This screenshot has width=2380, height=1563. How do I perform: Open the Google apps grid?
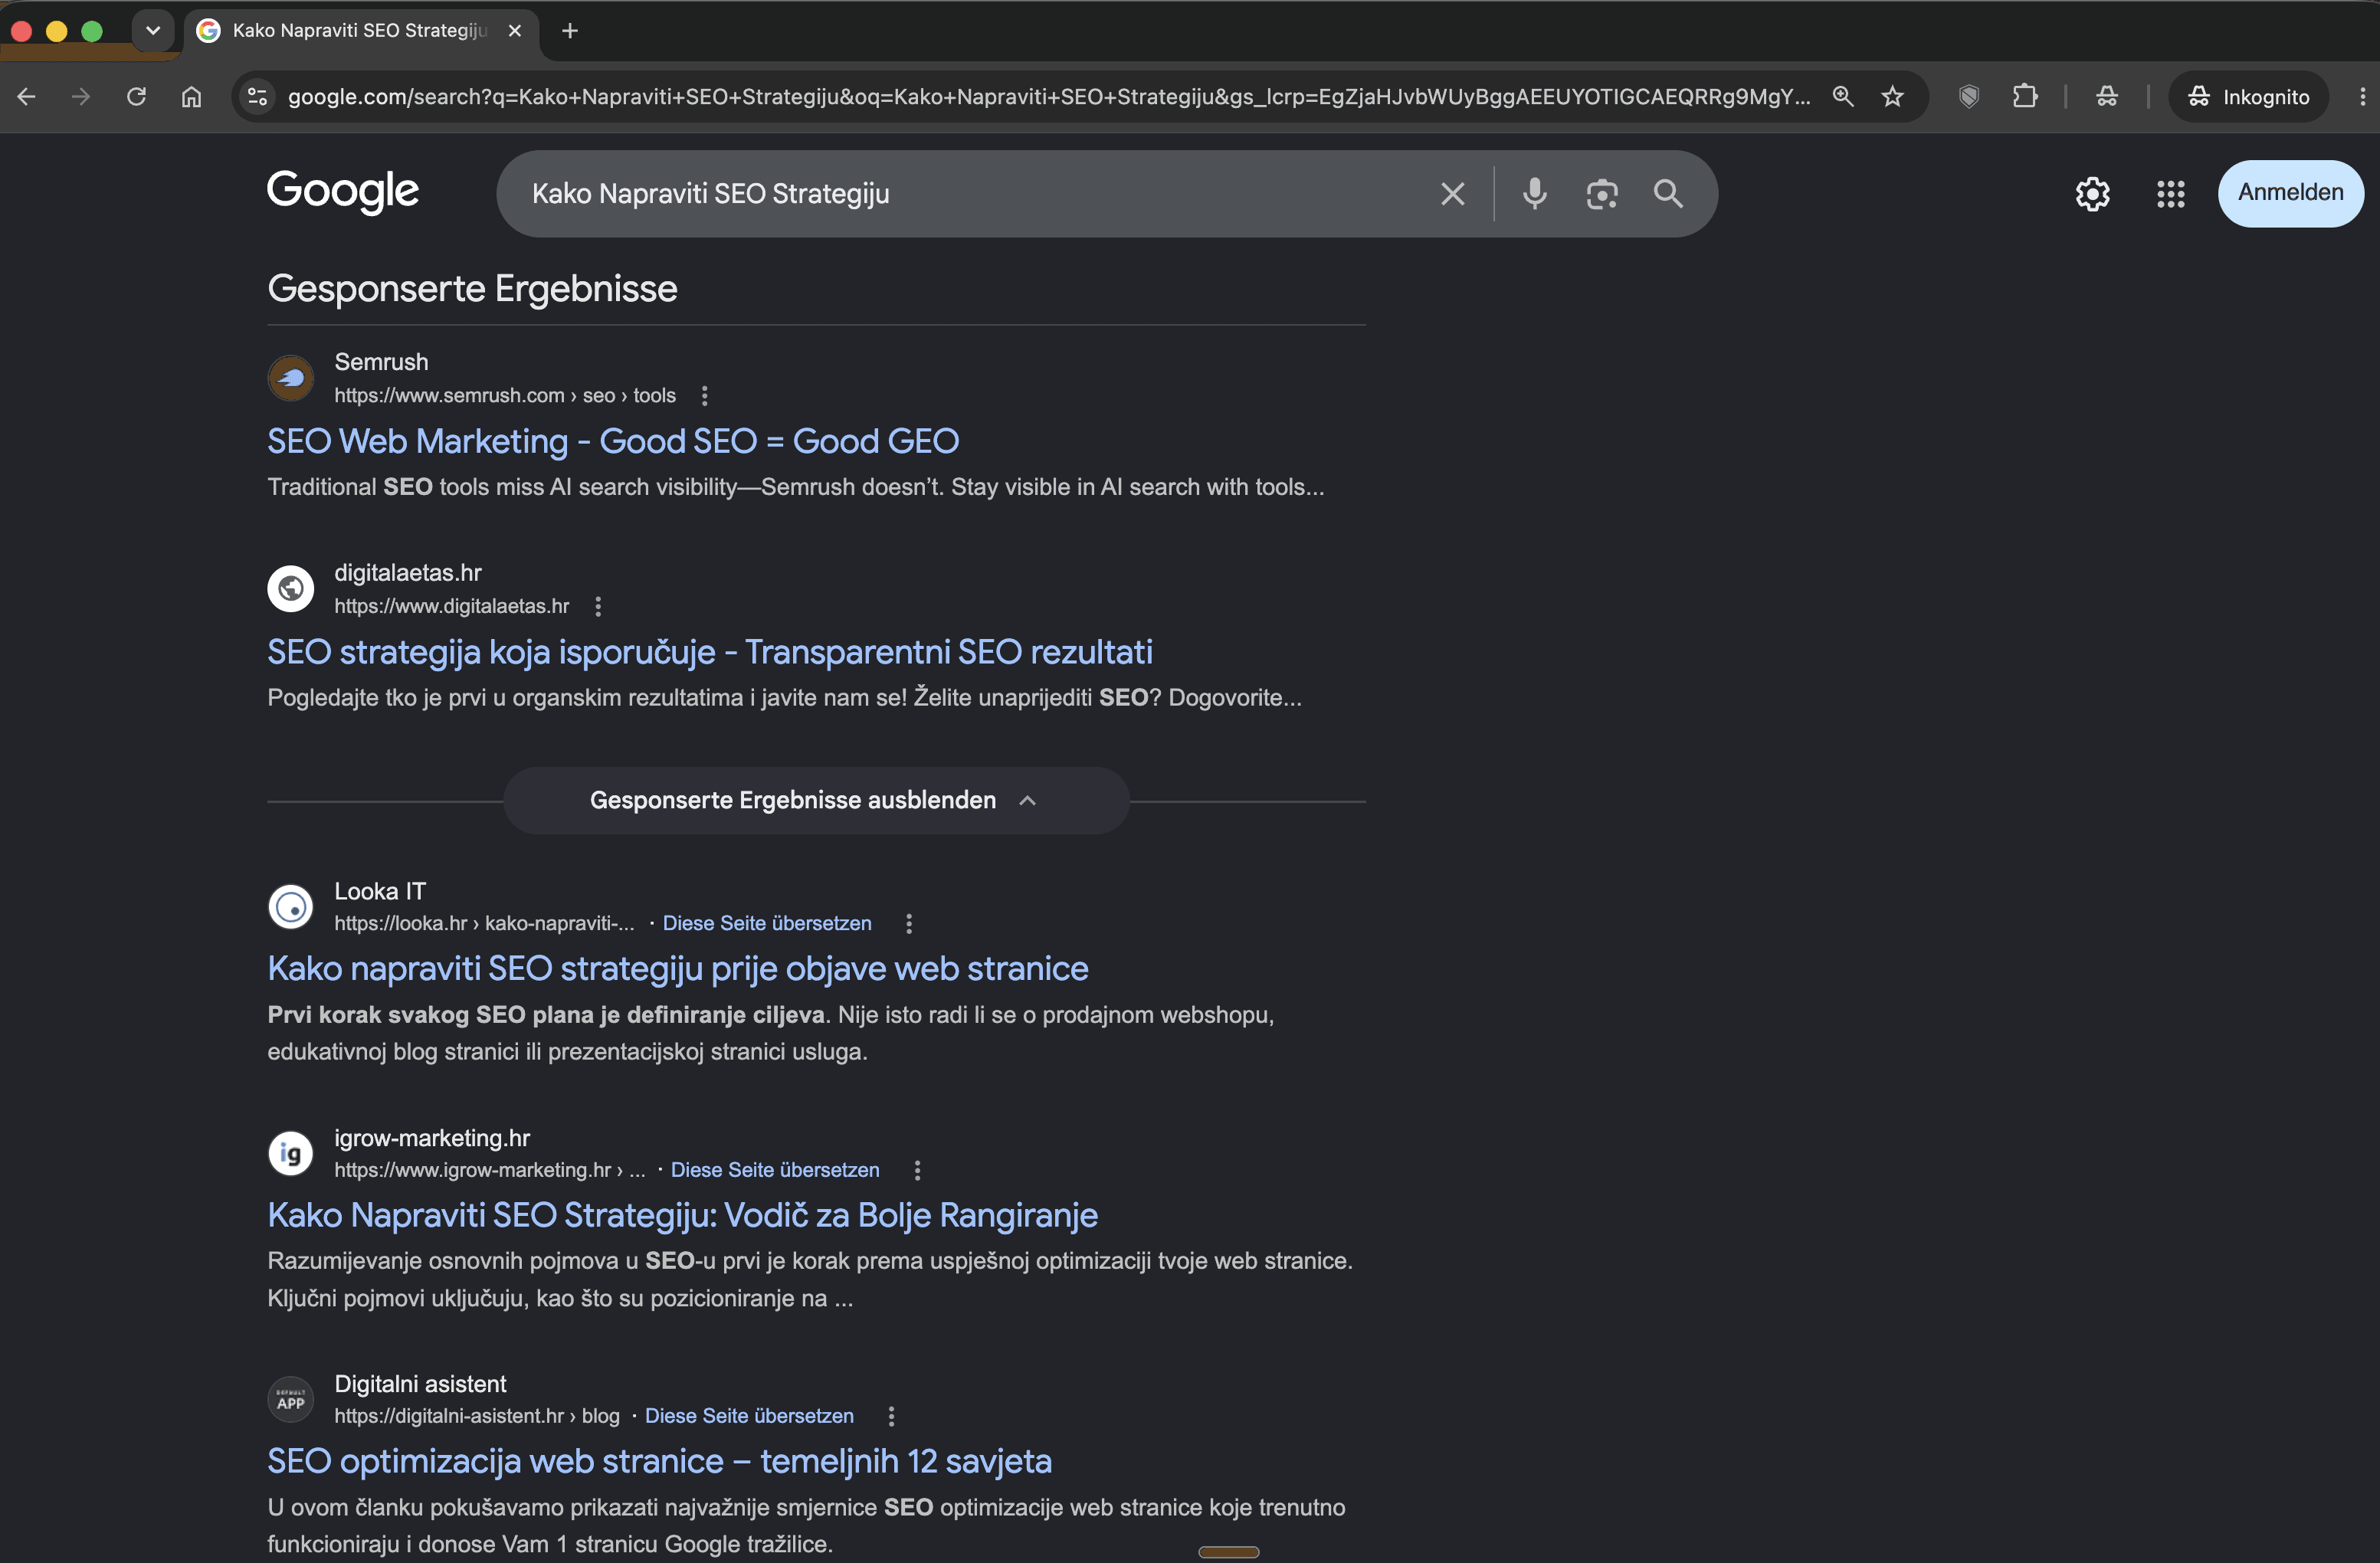point(2171,194)
